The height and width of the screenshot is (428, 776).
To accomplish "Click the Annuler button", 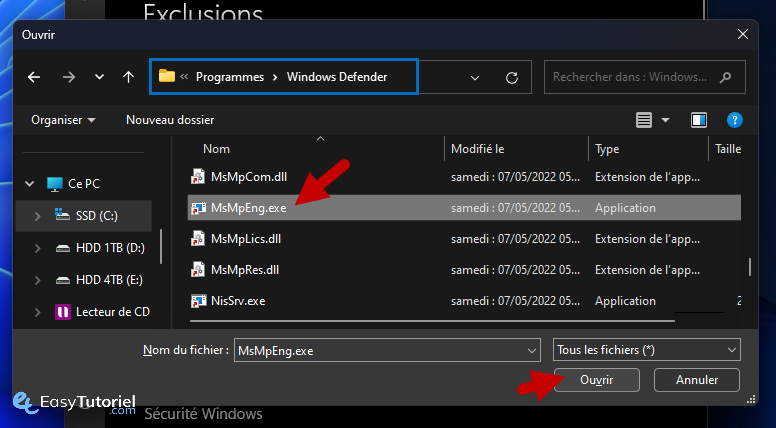I will [697, 380].
